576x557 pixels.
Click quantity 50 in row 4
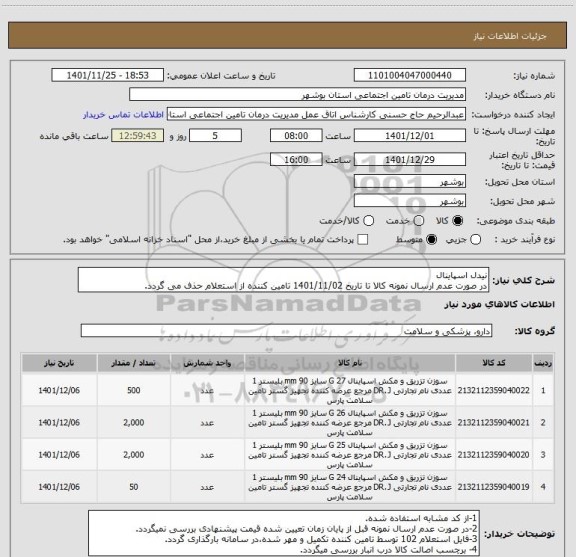pos(134,487)
